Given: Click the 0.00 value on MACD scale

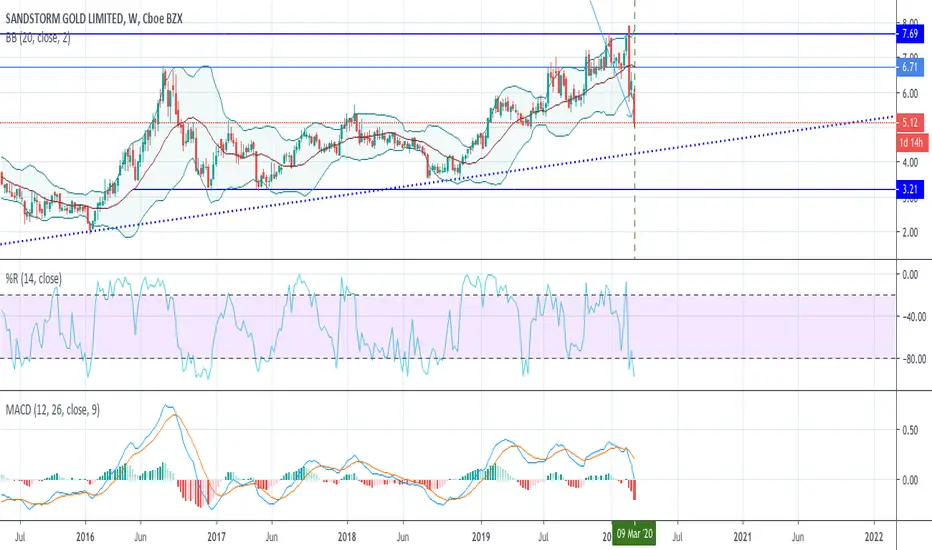Looking at the screenshot, I should click(909, 480).
